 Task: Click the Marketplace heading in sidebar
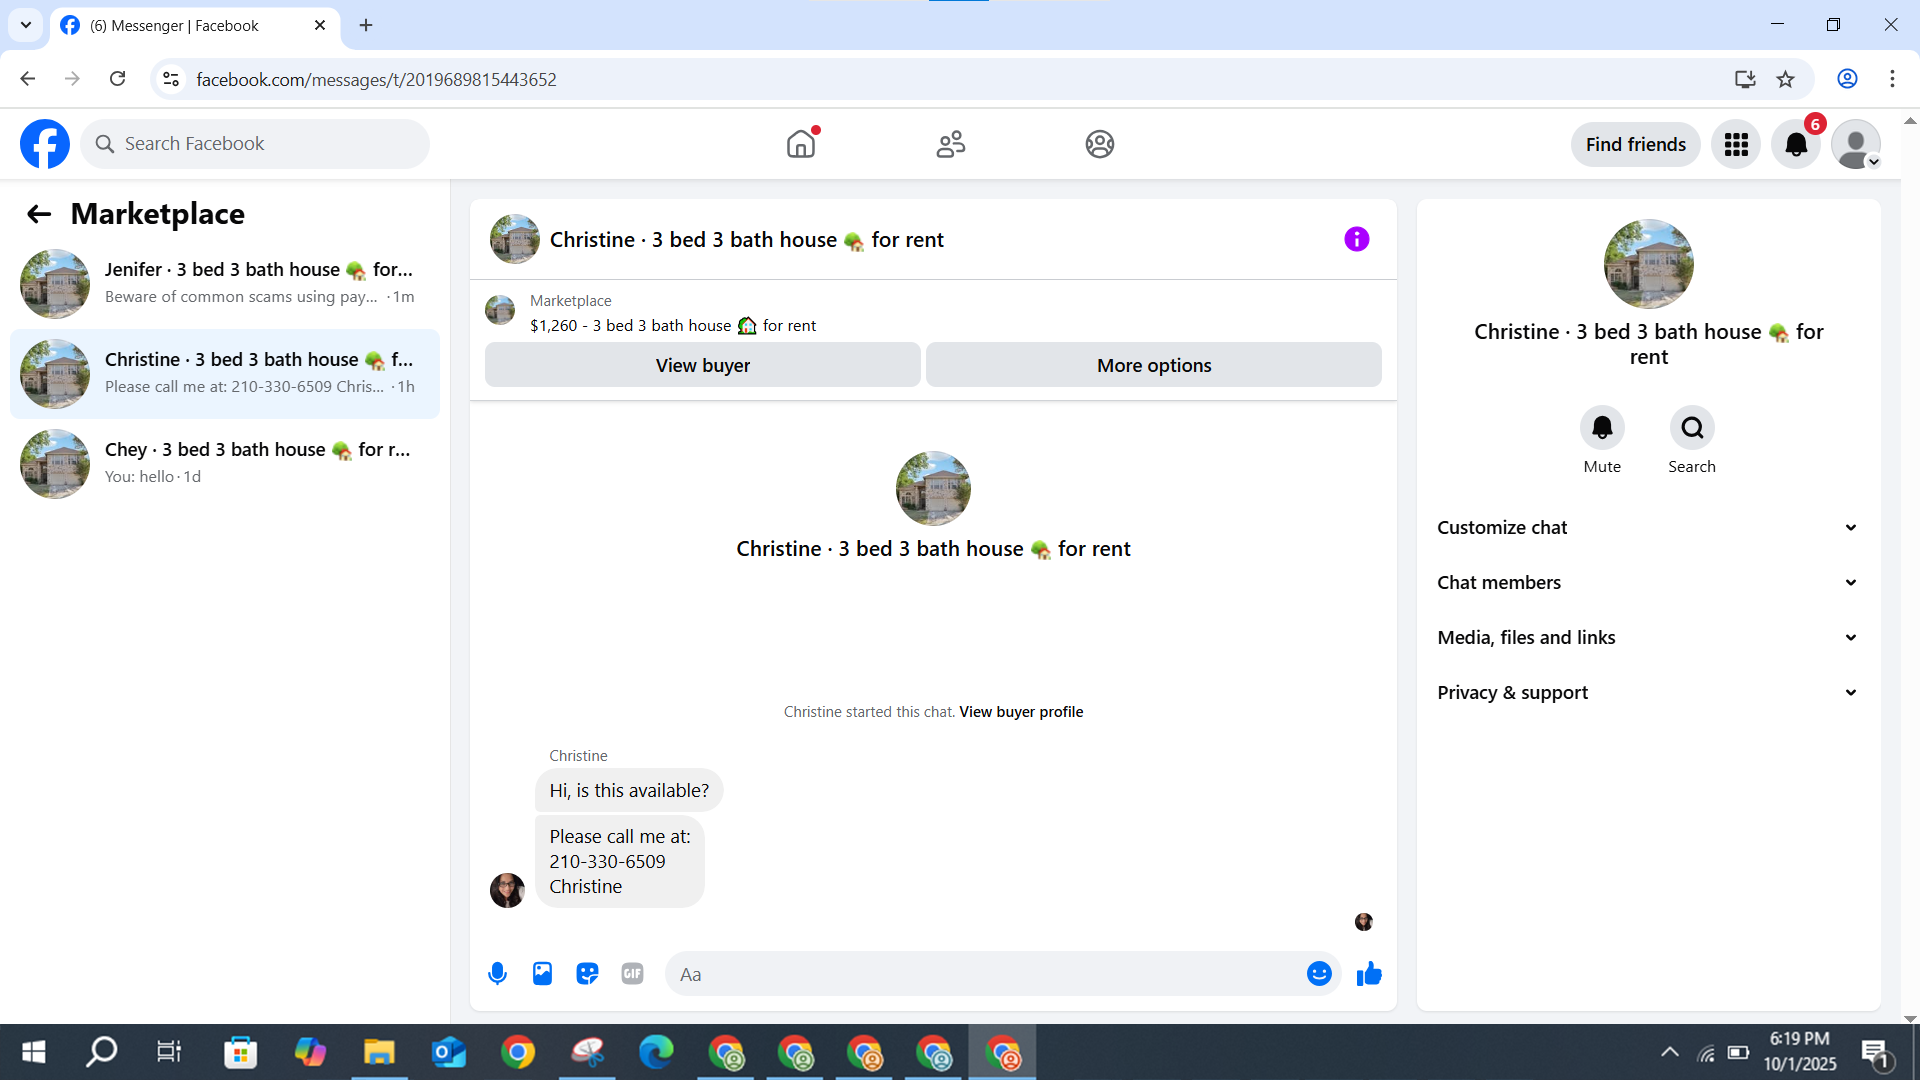coord(158,214)
